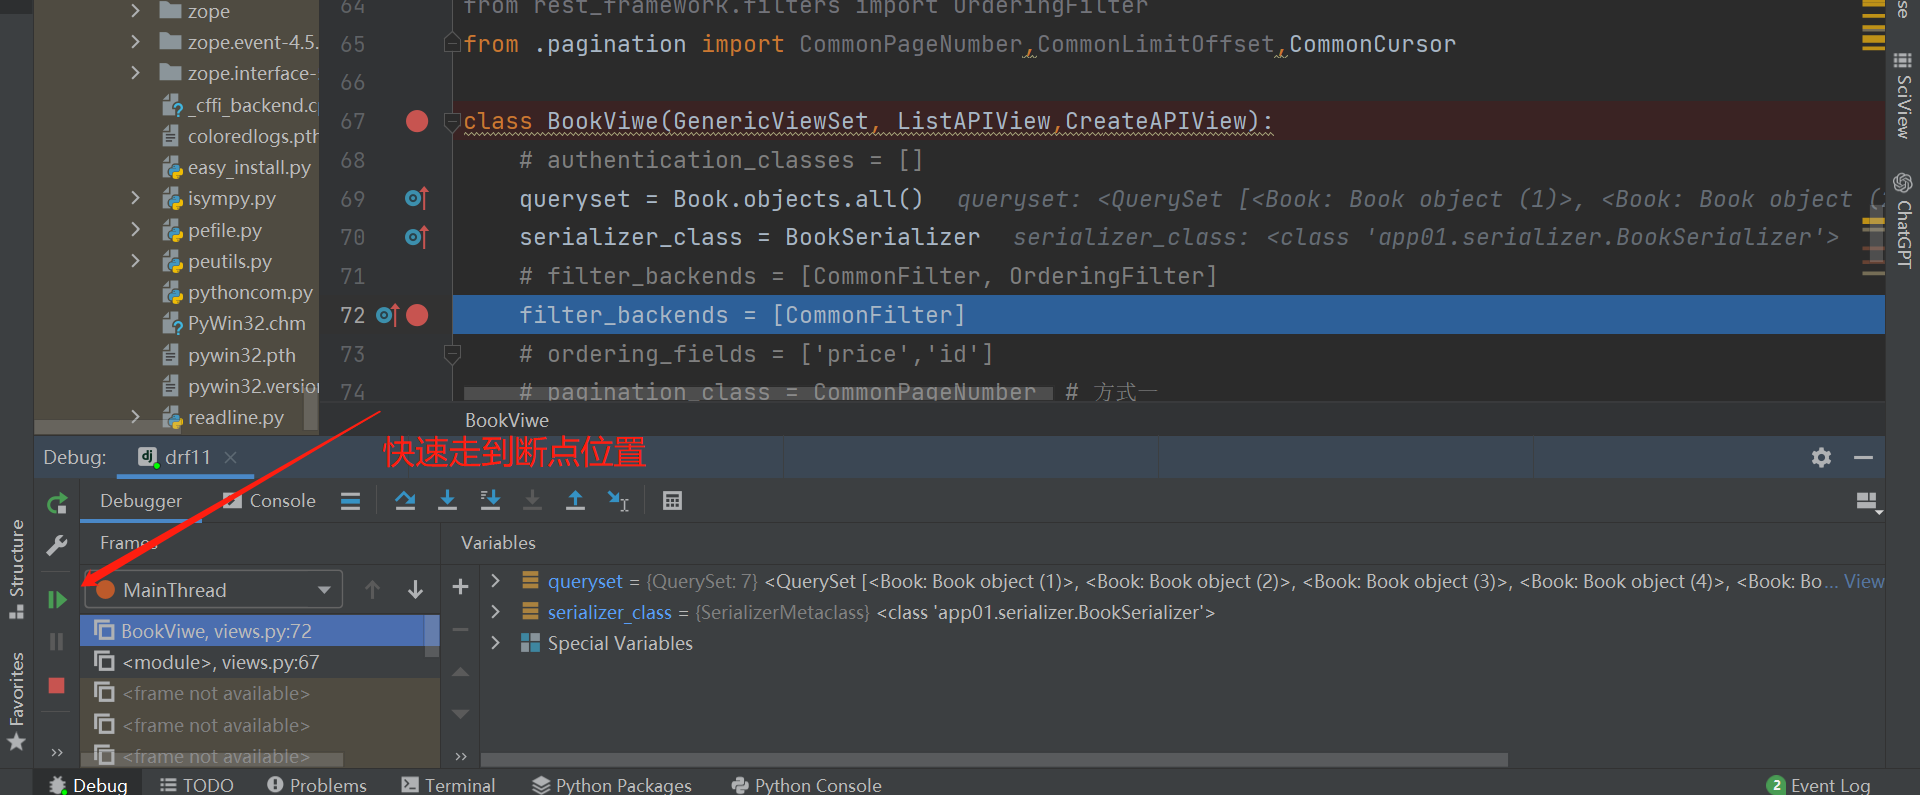Hide the debug tool window
The image size is (1920, 795).
1863,457
